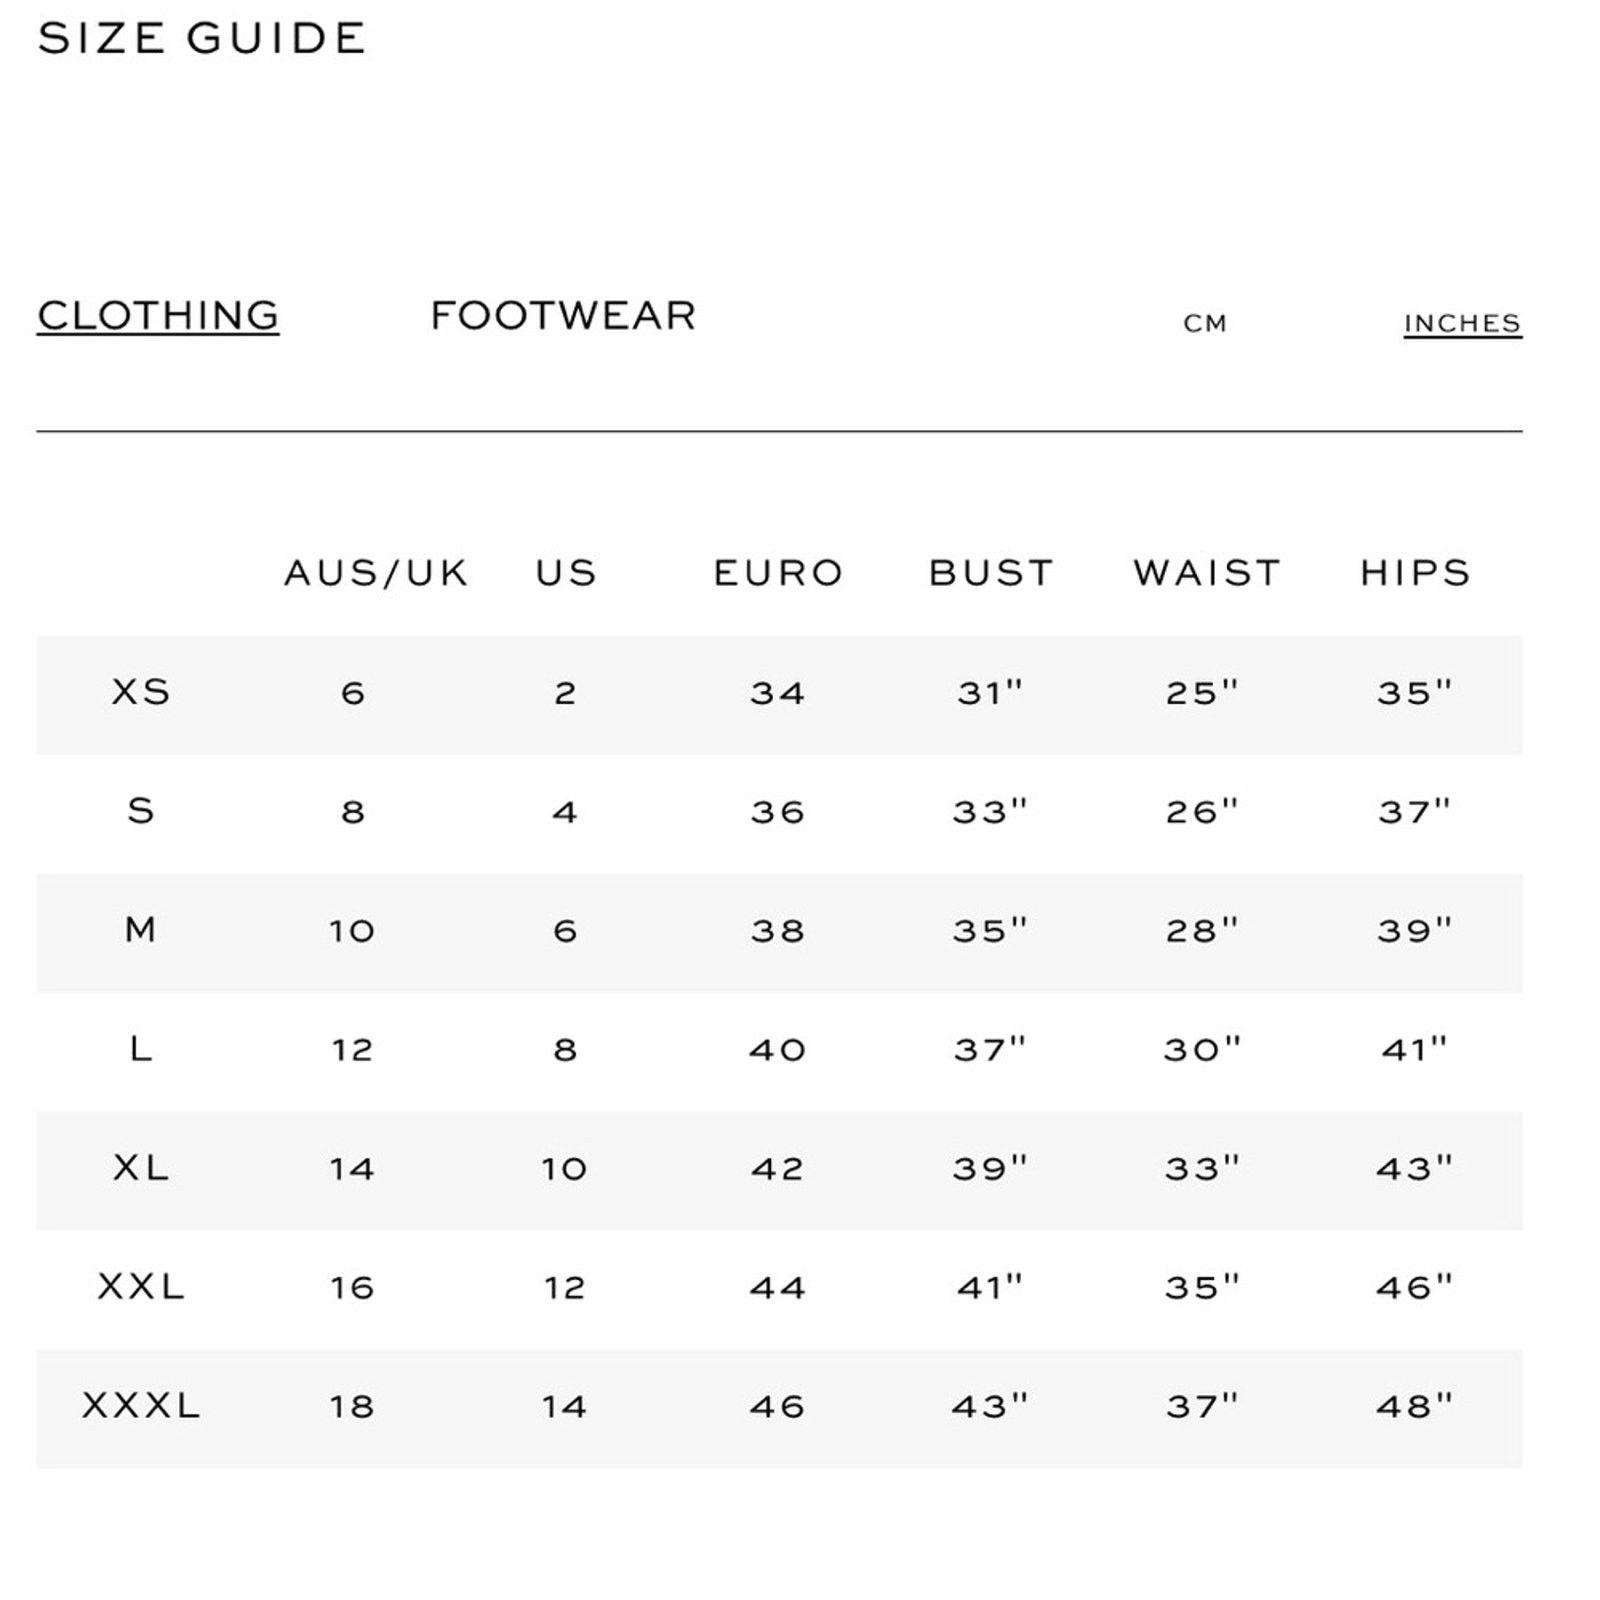Toggle measurements to CM
1600x1600 pixels.
(x=1205, y=324)
